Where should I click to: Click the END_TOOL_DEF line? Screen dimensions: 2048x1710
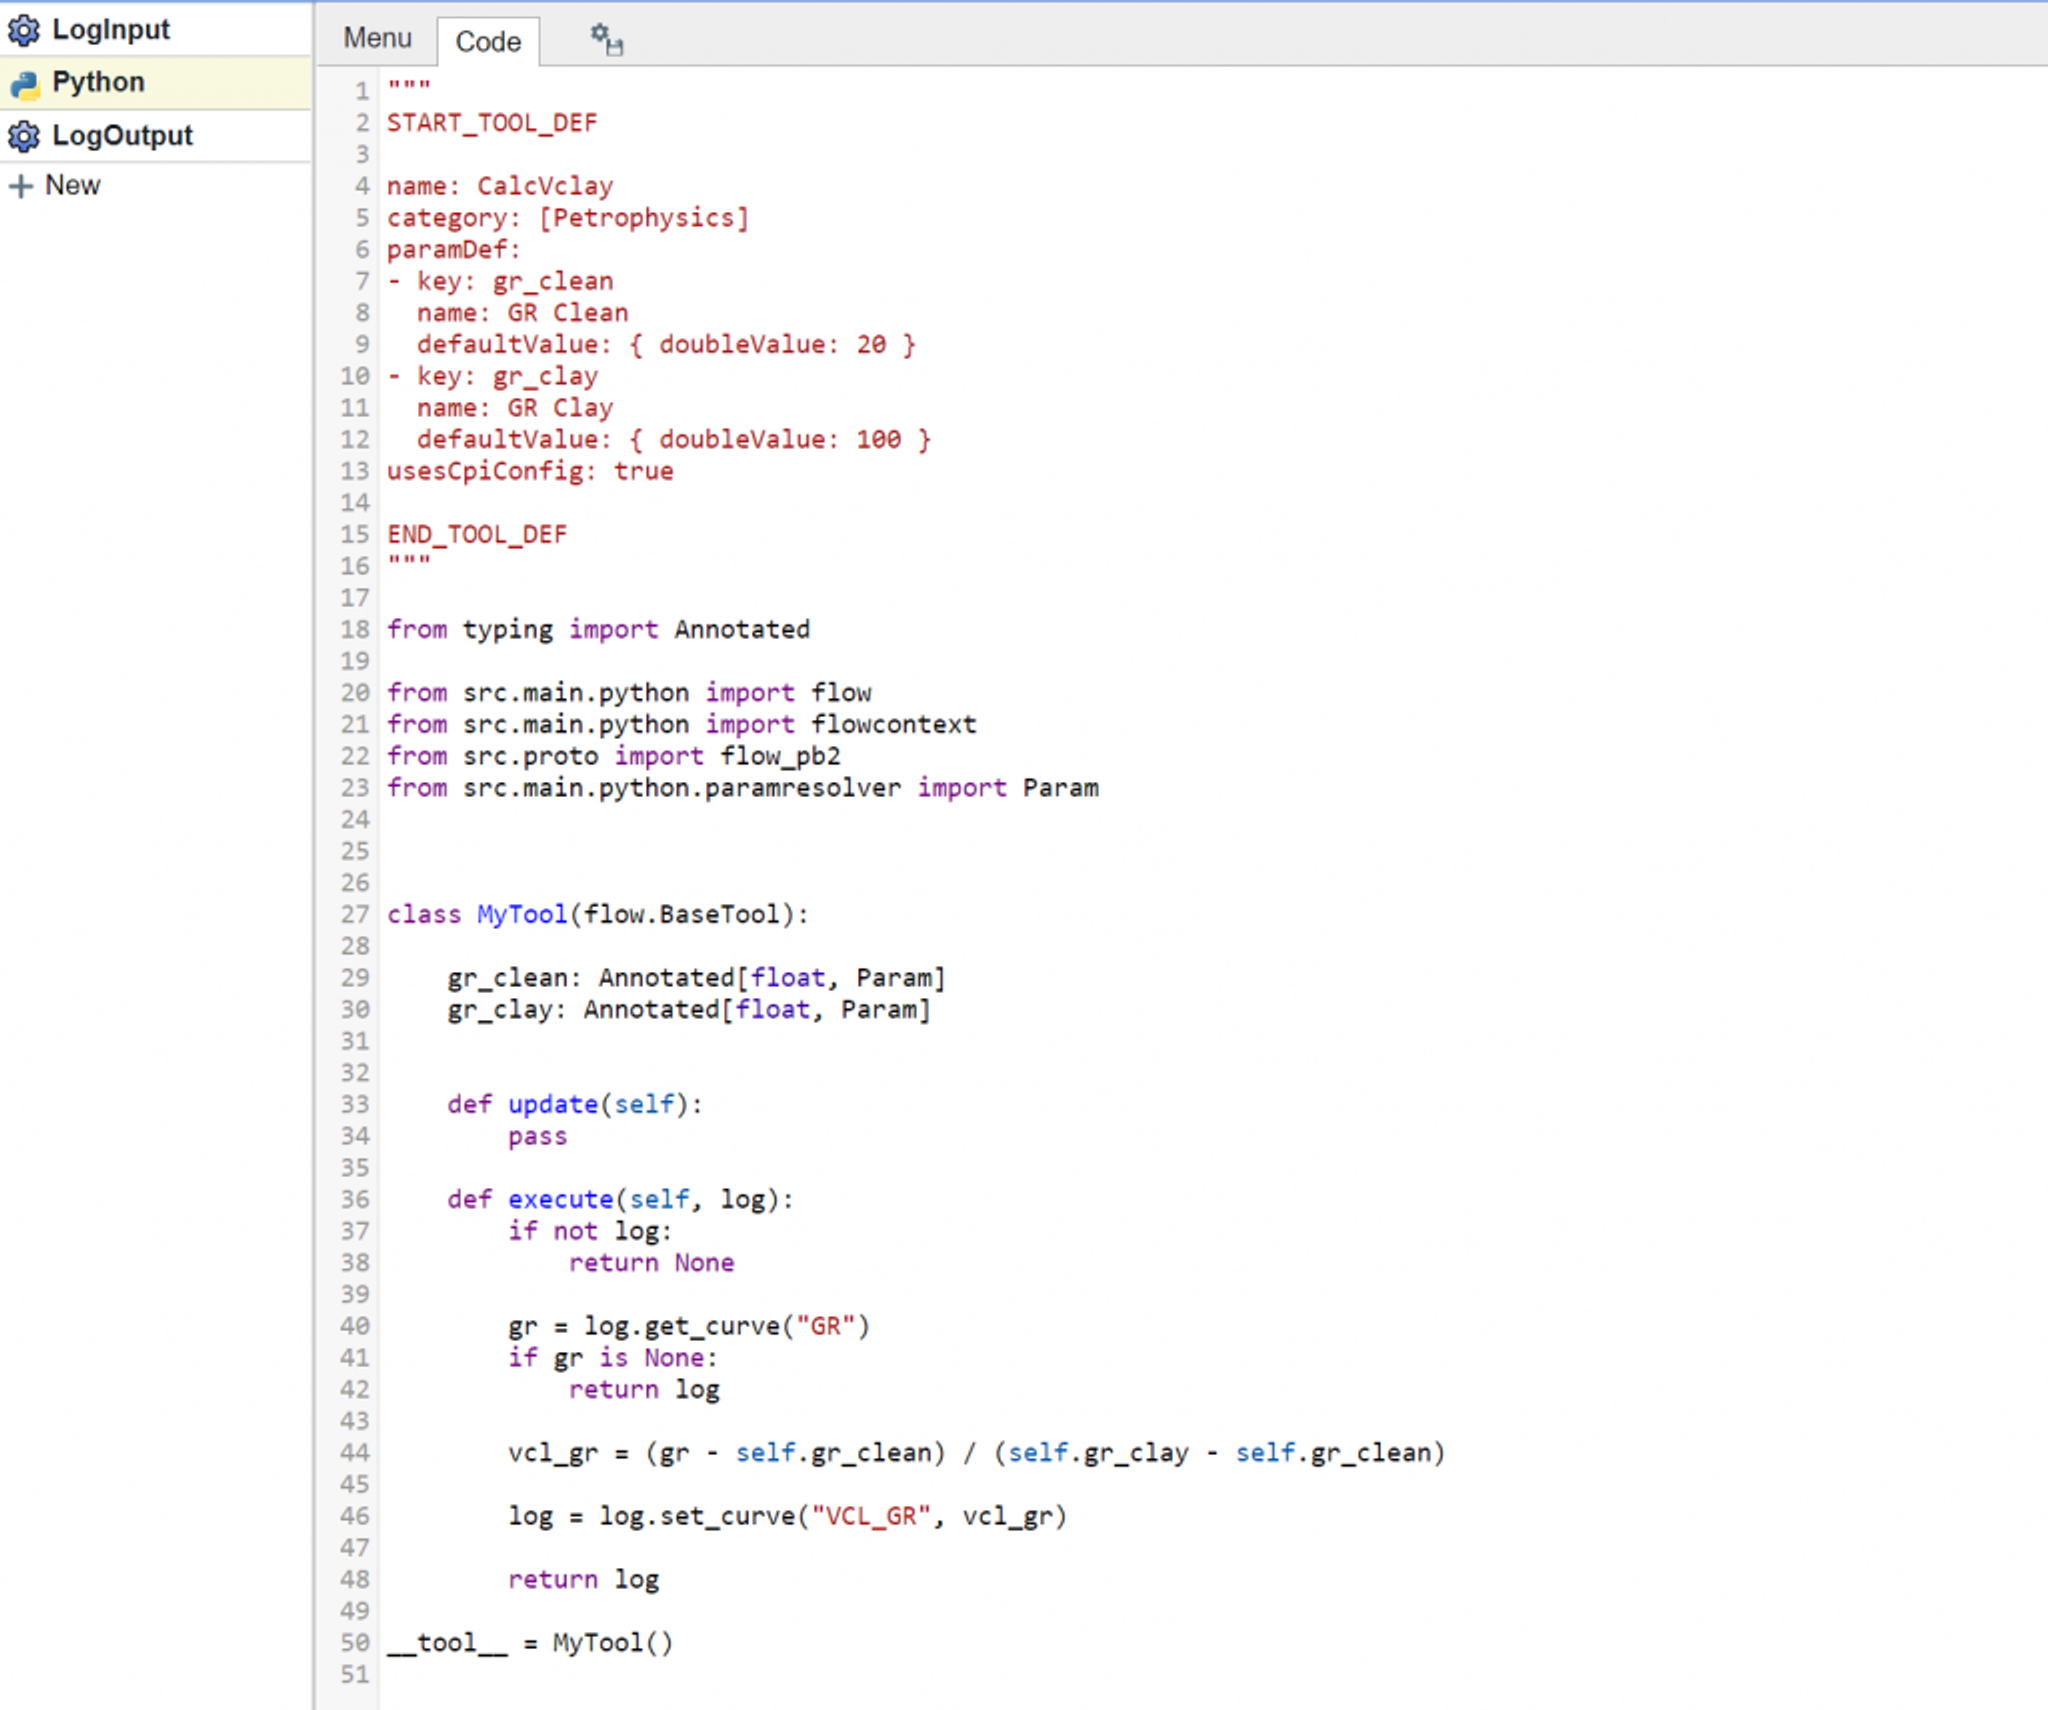point(477,535)
